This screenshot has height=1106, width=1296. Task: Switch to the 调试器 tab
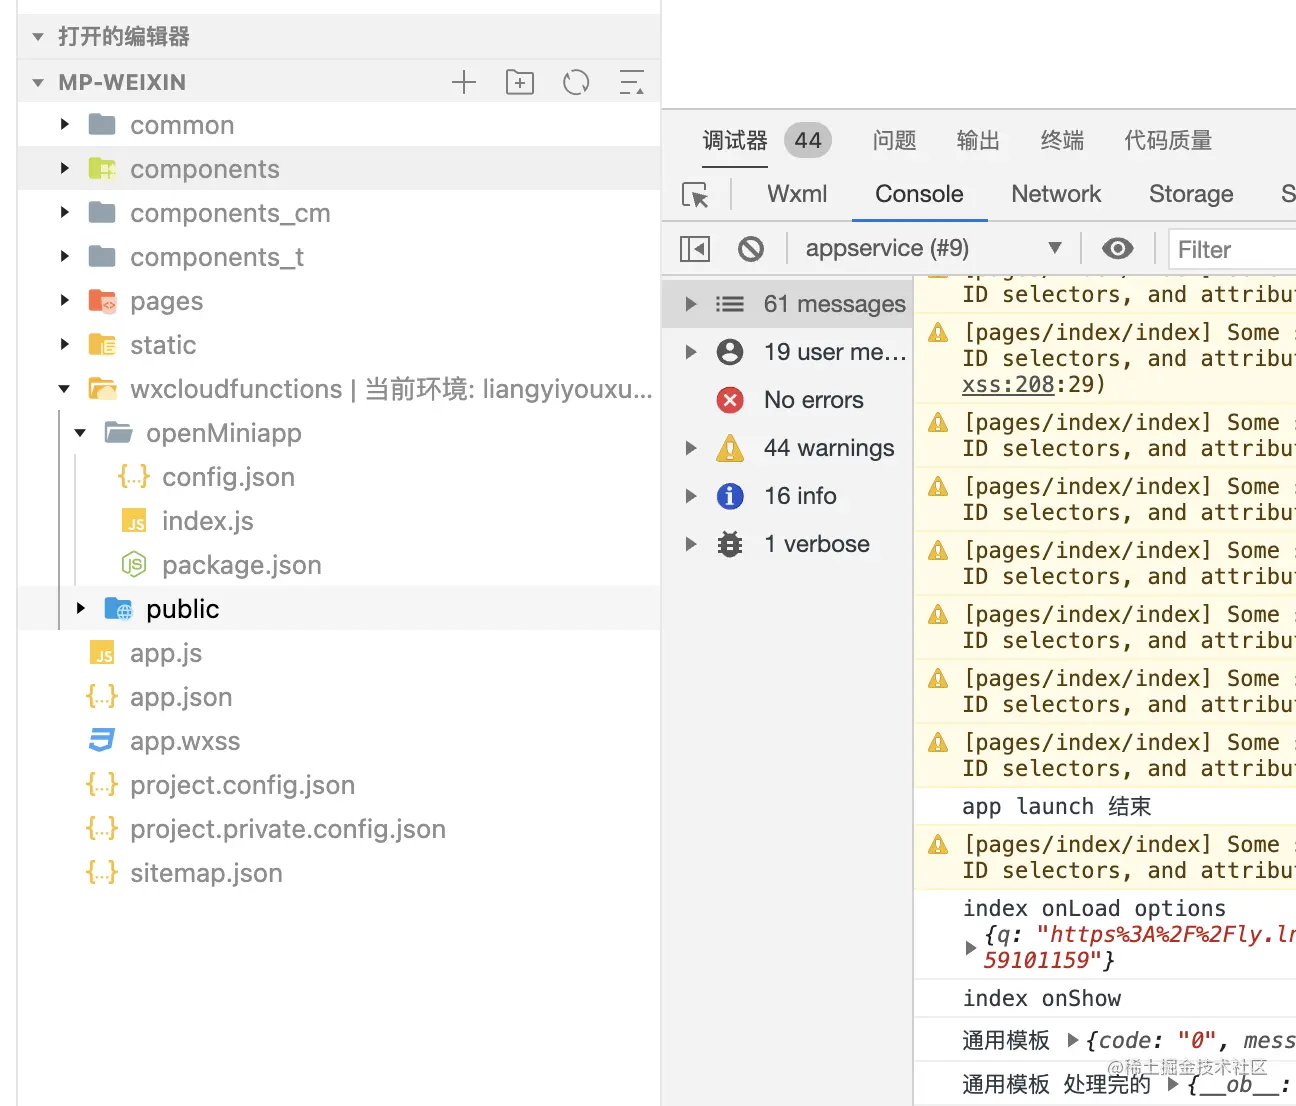point(735,140)
